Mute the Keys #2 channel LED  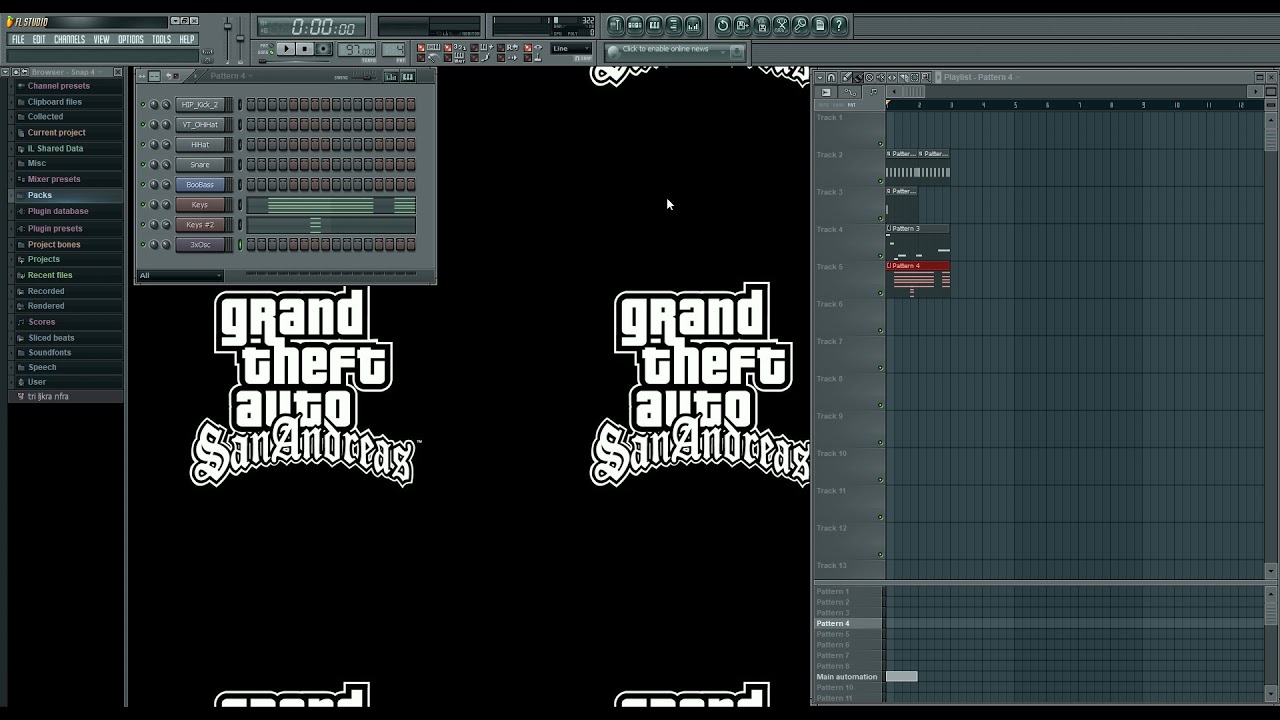click(x=143, y=225)
